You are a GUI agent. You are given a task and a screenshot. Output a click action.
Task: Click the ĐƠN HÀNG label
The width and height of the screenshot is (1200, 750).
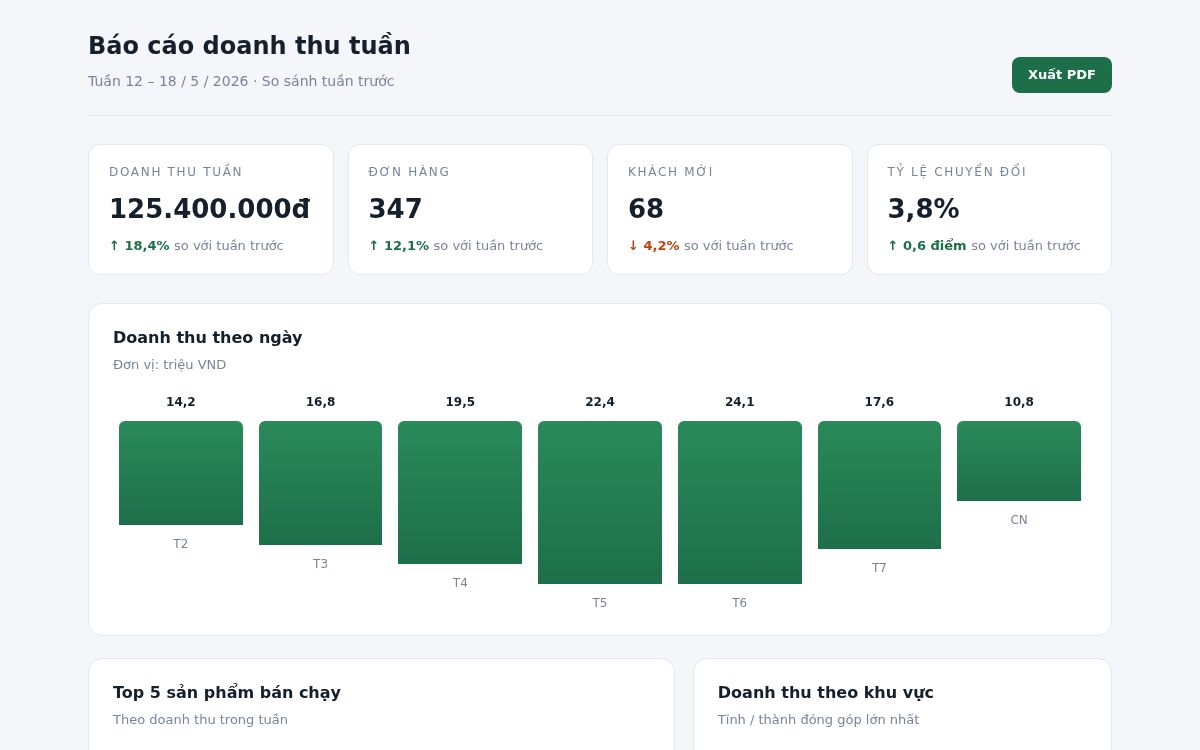point(409,172)
